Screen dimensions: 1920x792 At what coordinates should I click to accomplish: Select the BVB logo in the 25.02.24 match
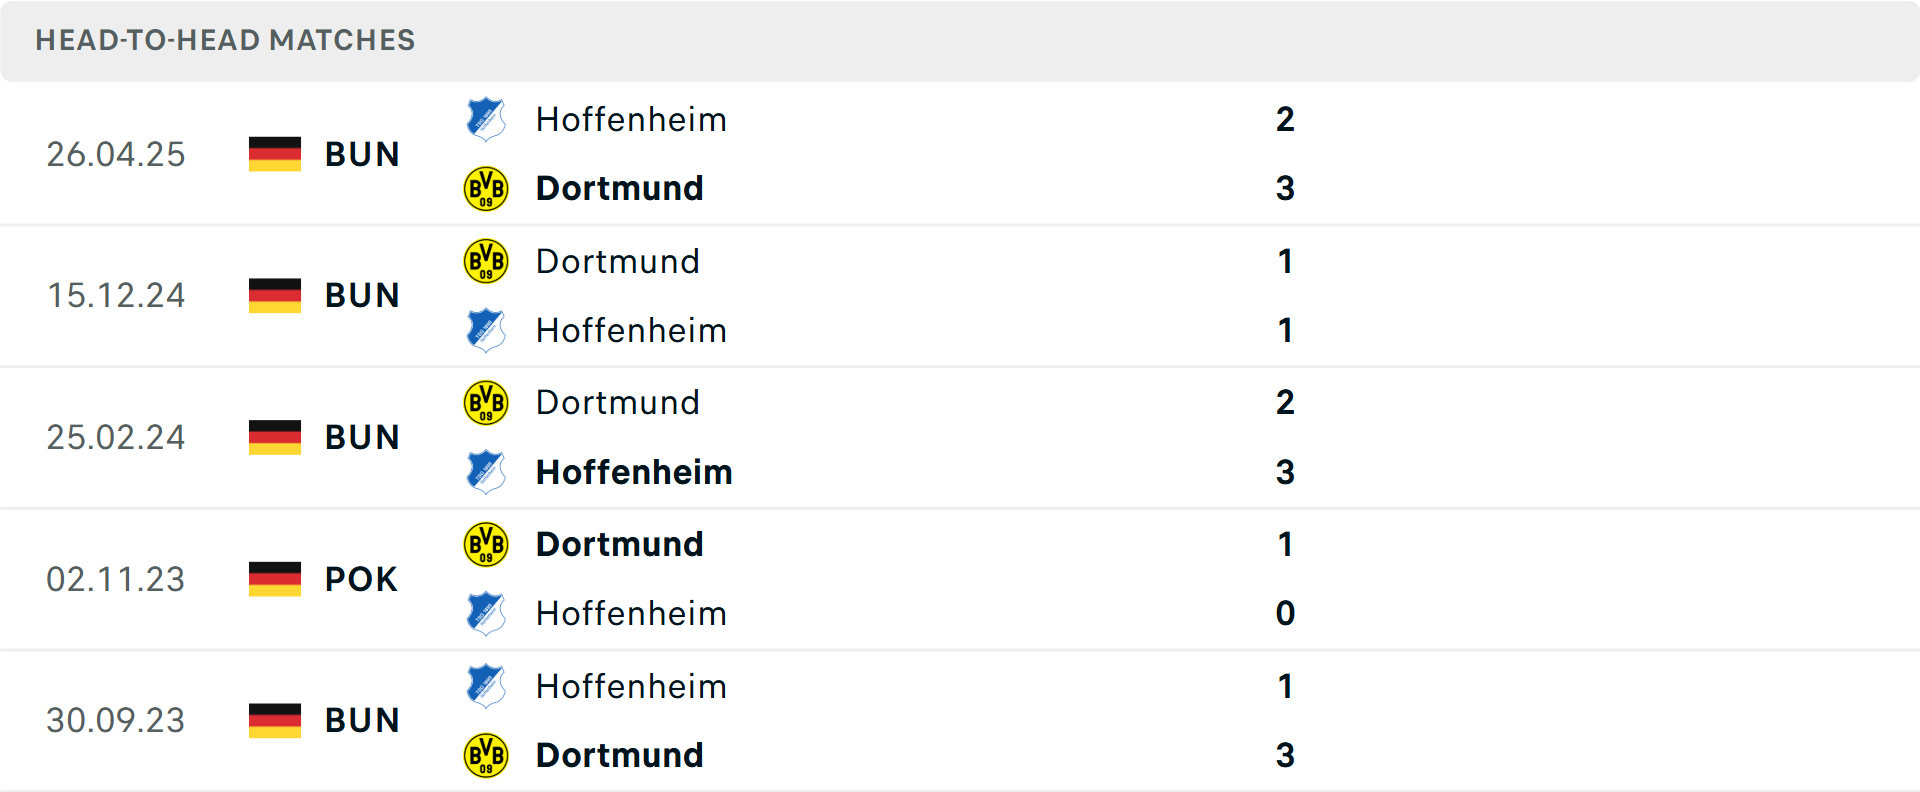[486, 402]
